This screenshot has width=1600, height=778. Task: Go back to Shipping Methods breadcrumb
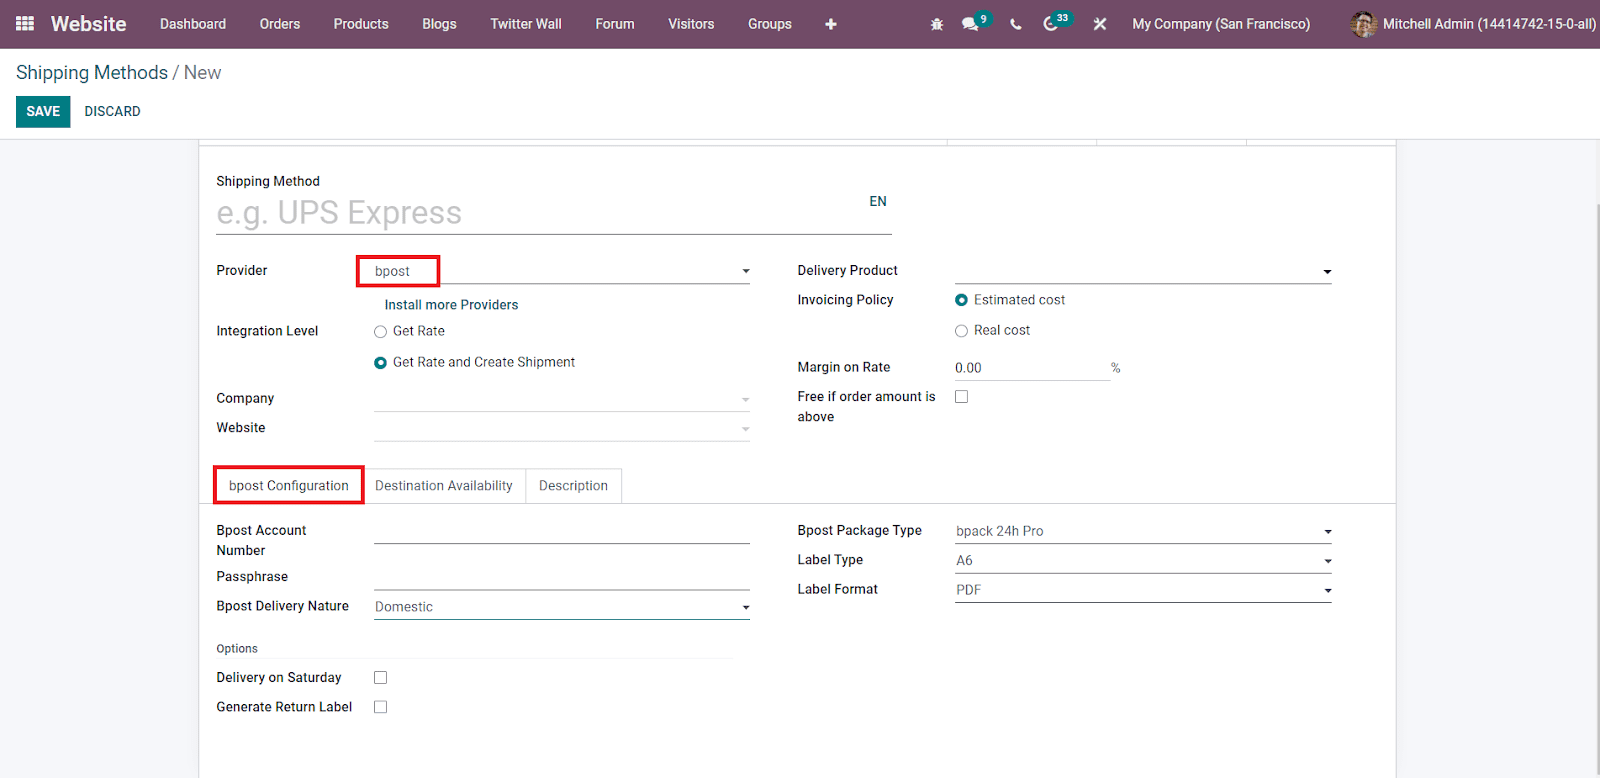coord(92,73)
